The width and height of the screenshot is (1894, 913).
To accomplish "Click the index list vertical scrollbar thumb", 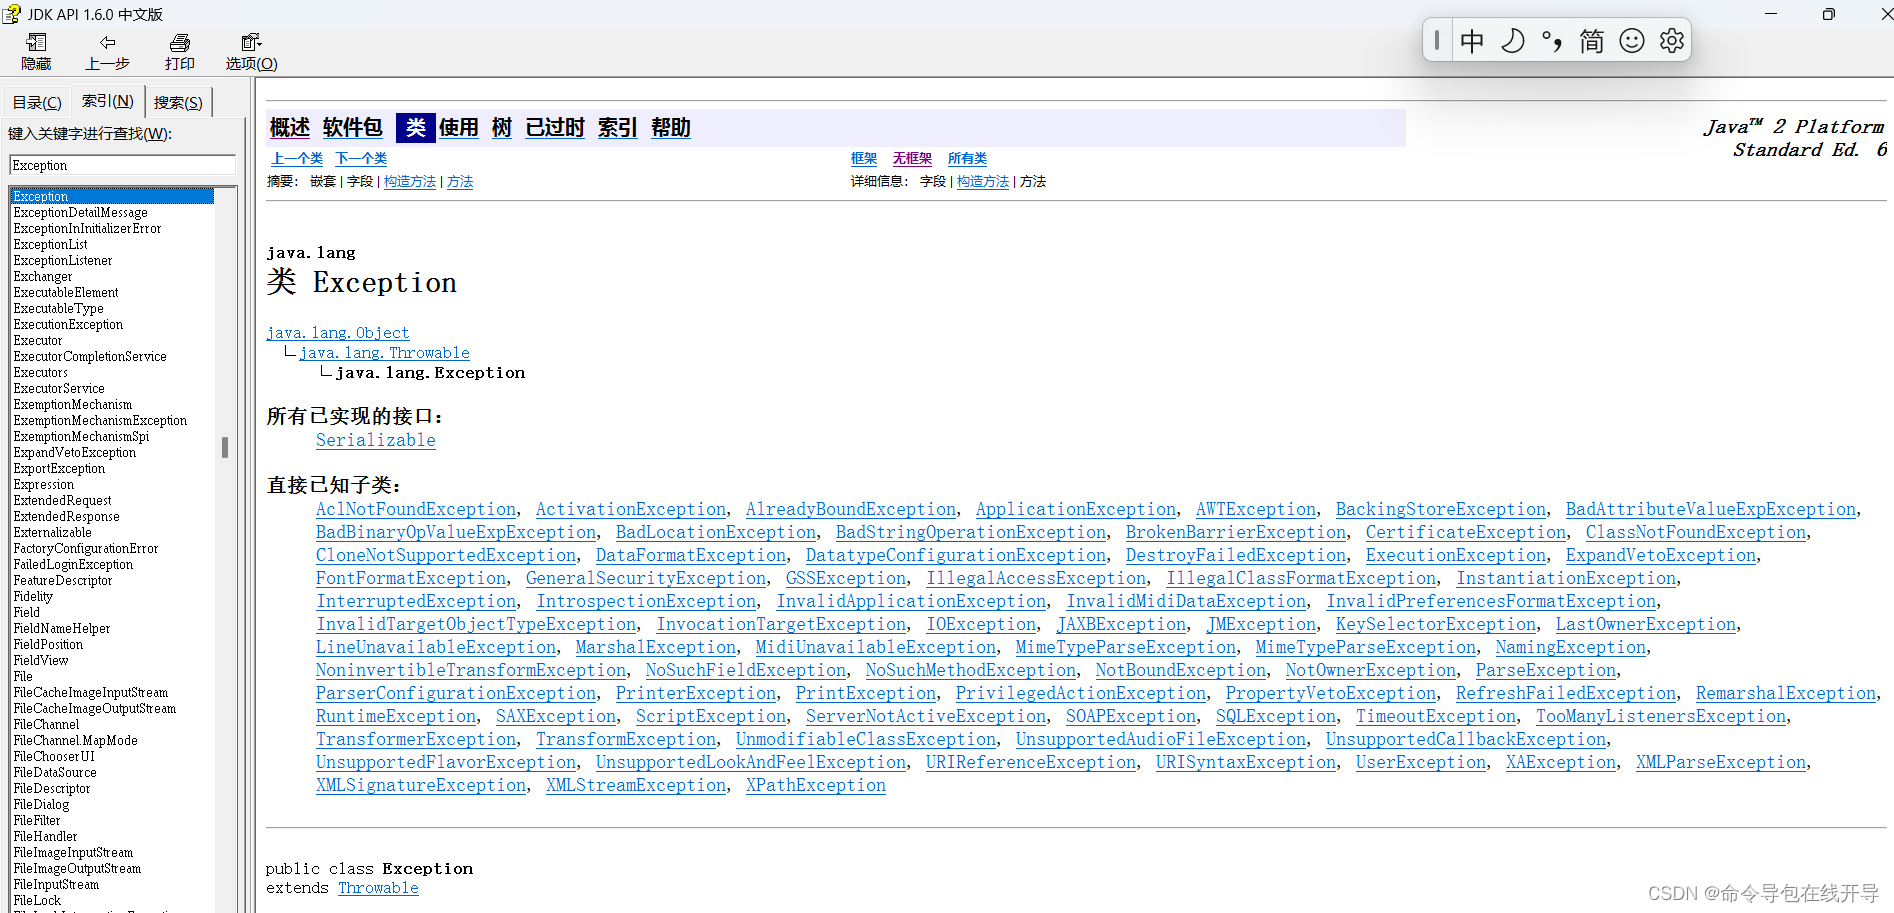I will coord(225,447).
